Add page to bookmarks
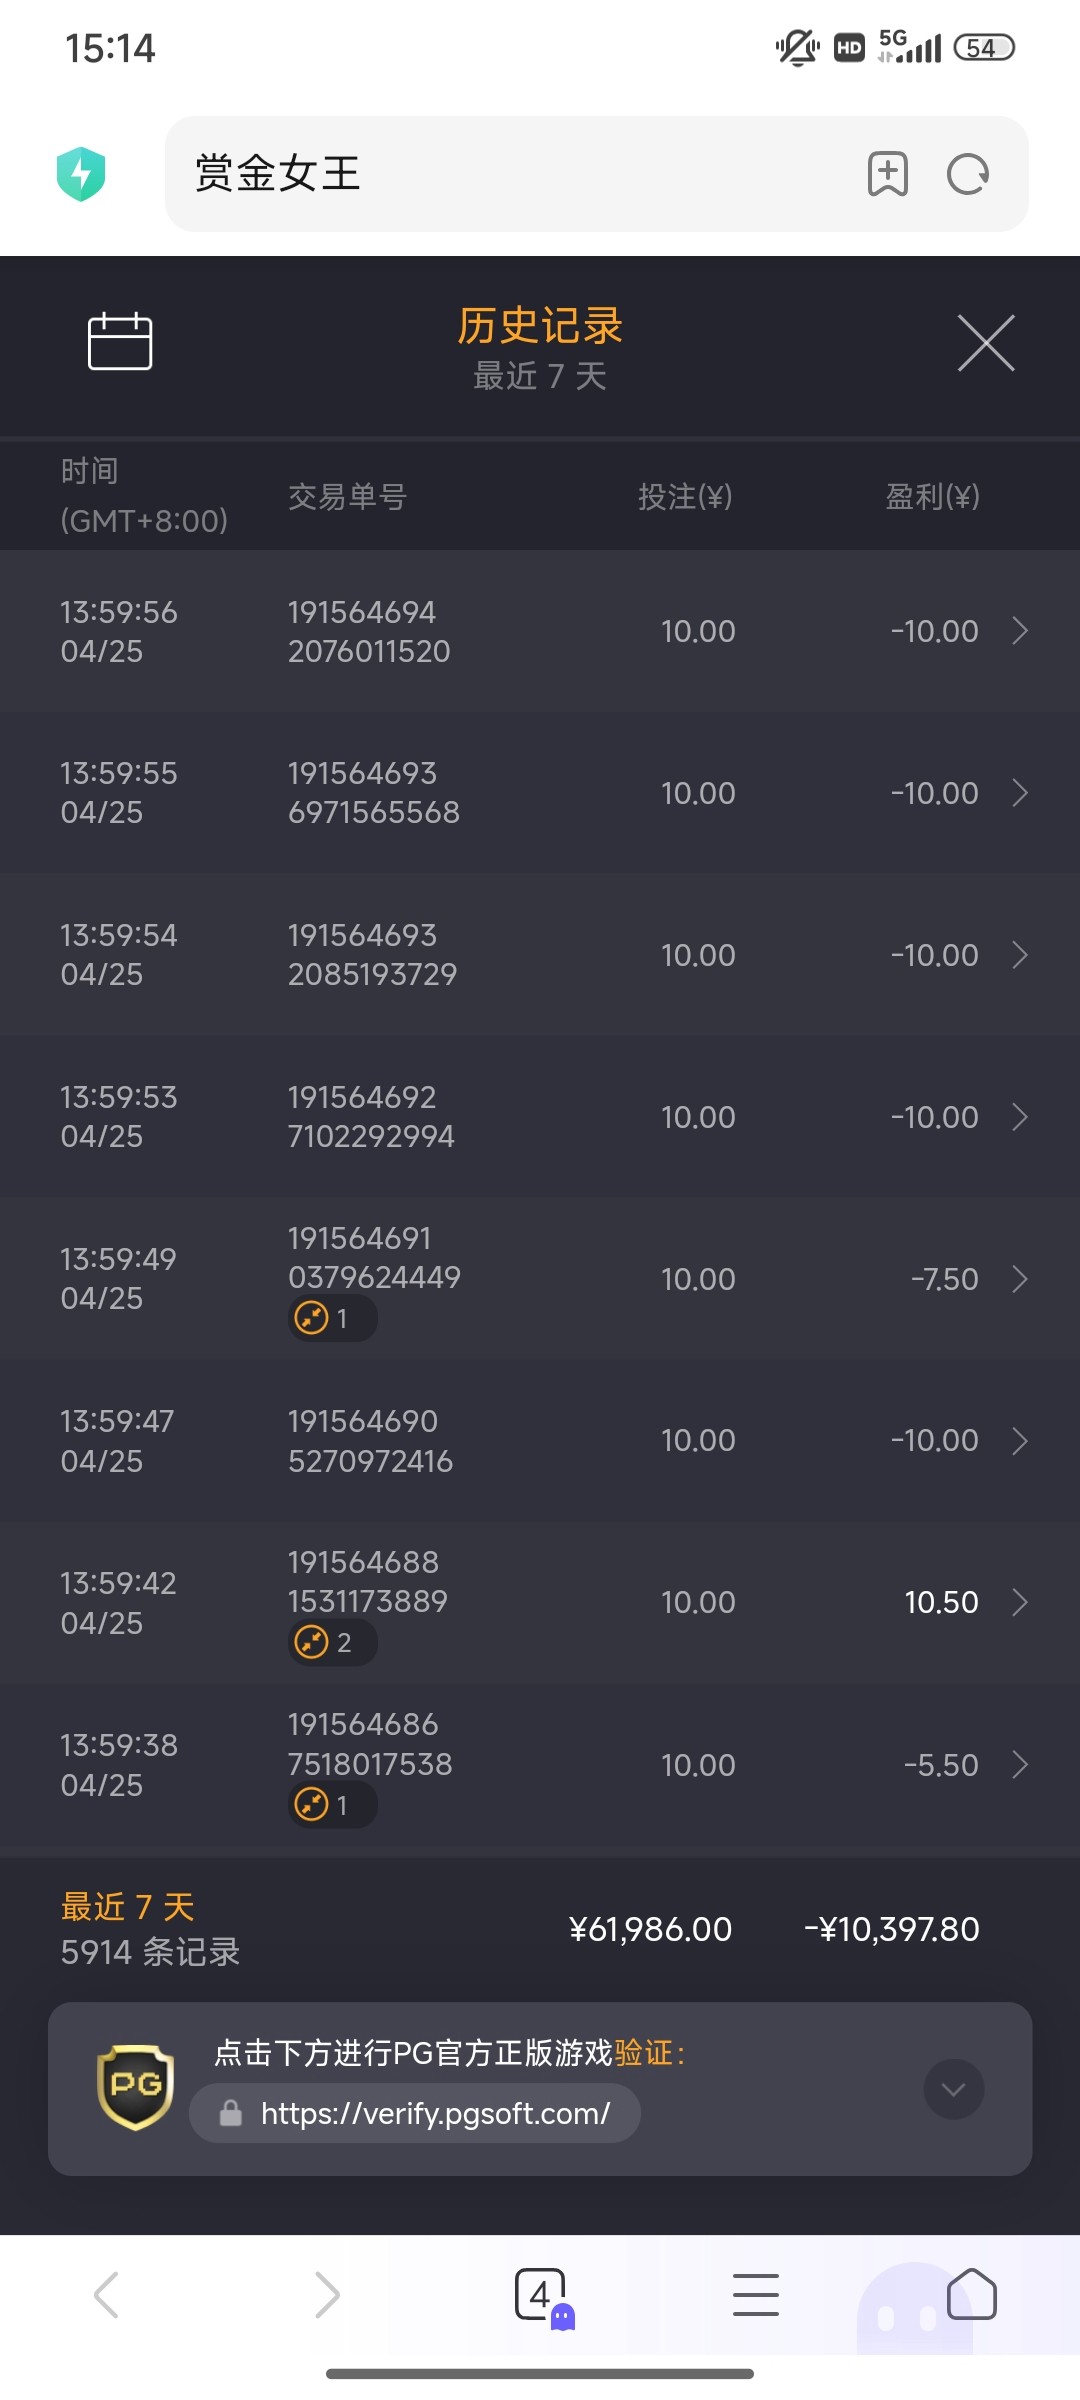This screenshot has height=2400, width=1080. [887, 174]
